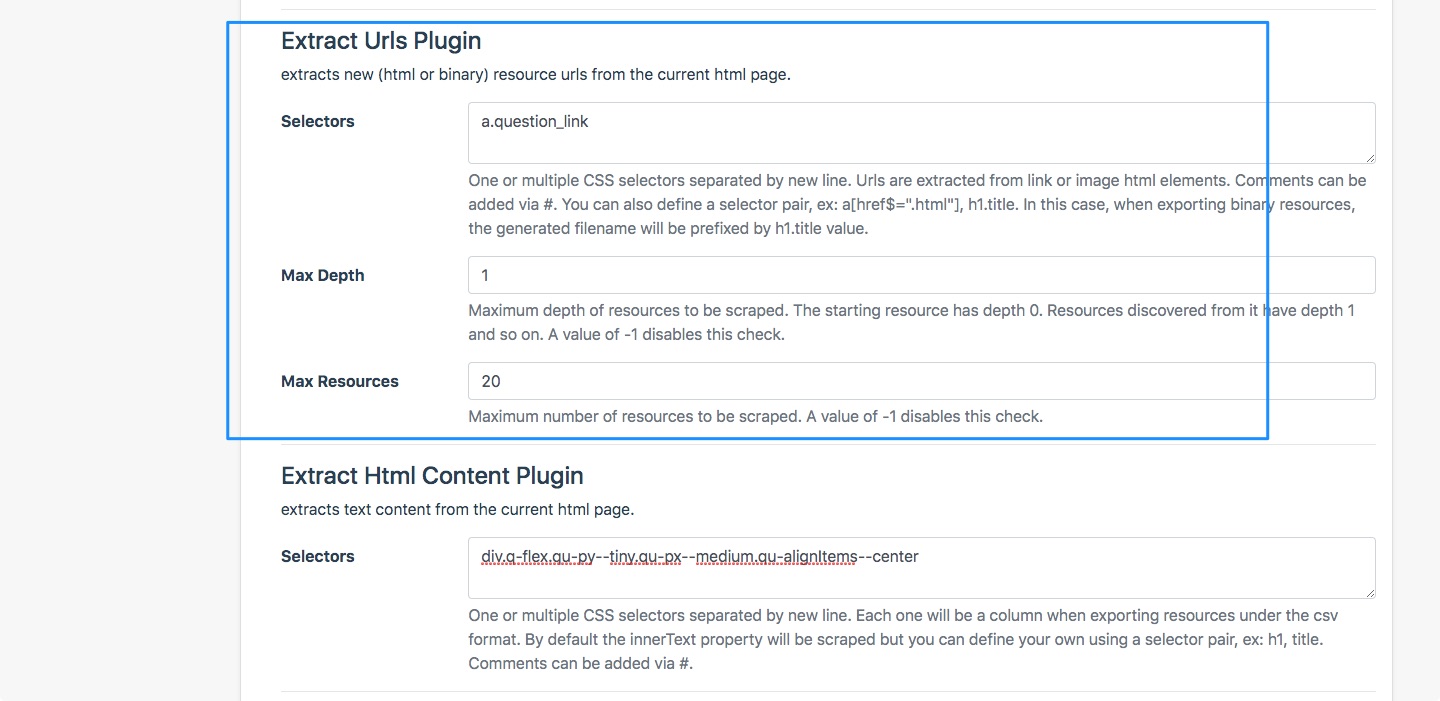Click the value 20 in Max Resources
The width and height of the screenshot is (1440, 701).
[x=487, y=381]
